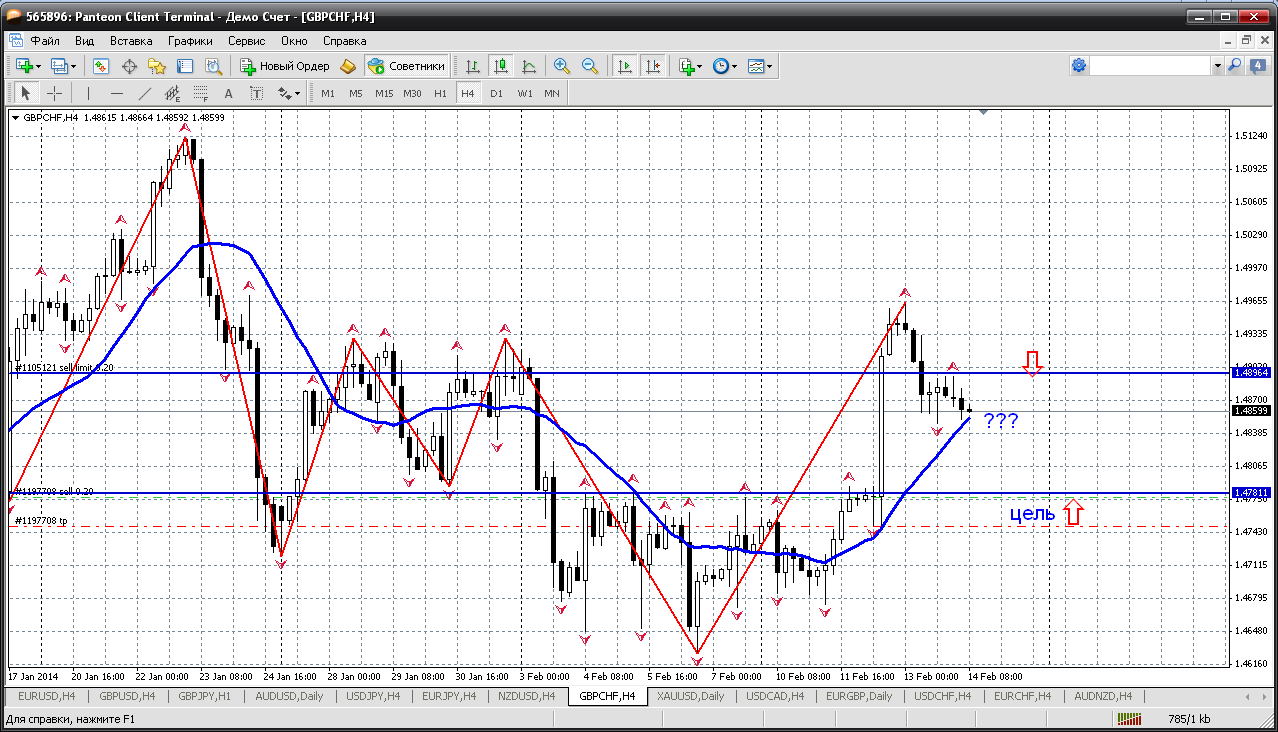Expand the new chart dropdown arrow
This screenshot has width=1278, height=732.
click(x=38, y=66)
